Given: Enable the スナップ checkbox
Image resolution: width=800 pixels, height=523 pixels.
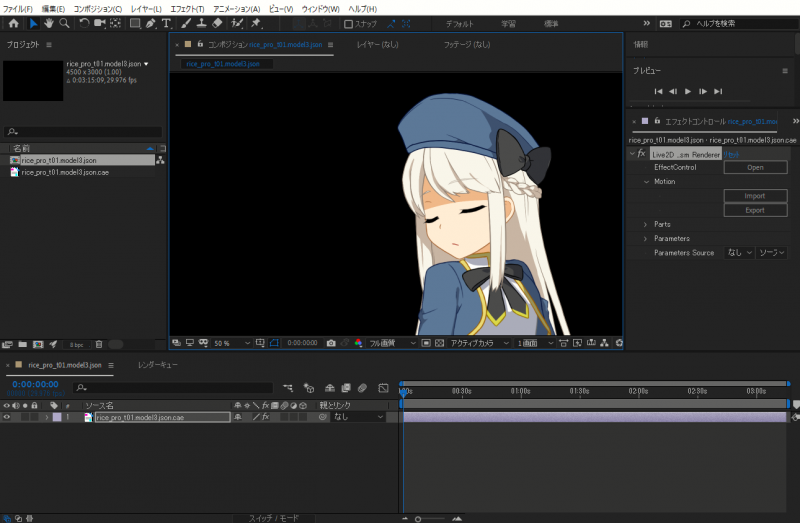Looking at the screenshot, I should point(348,24).
